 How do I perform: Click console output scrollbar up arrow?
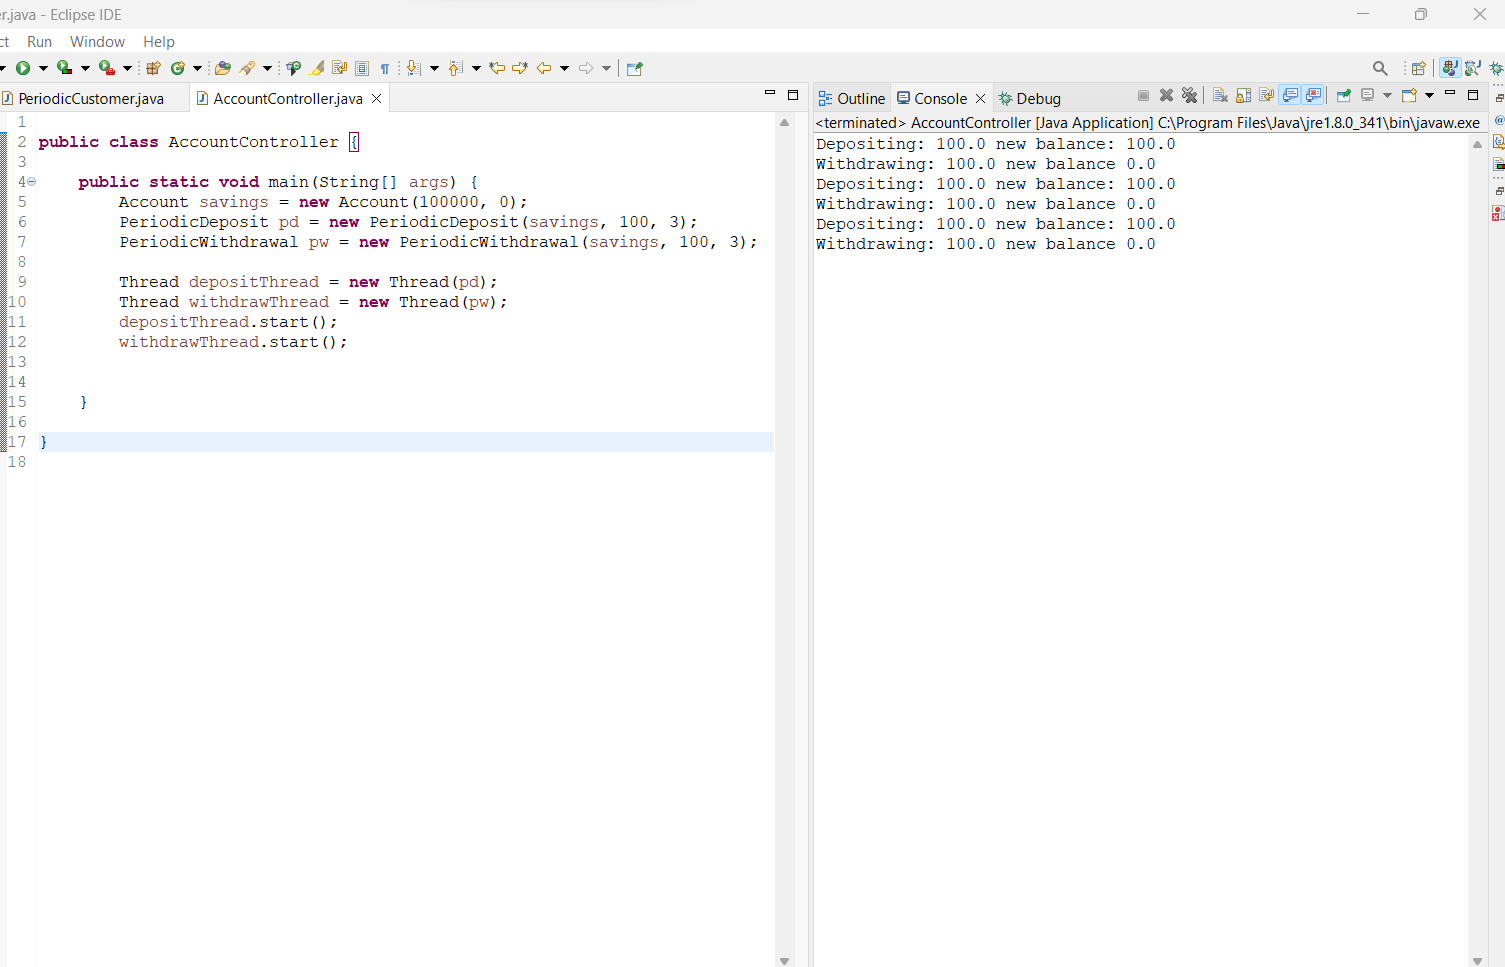click(1477, 144)
